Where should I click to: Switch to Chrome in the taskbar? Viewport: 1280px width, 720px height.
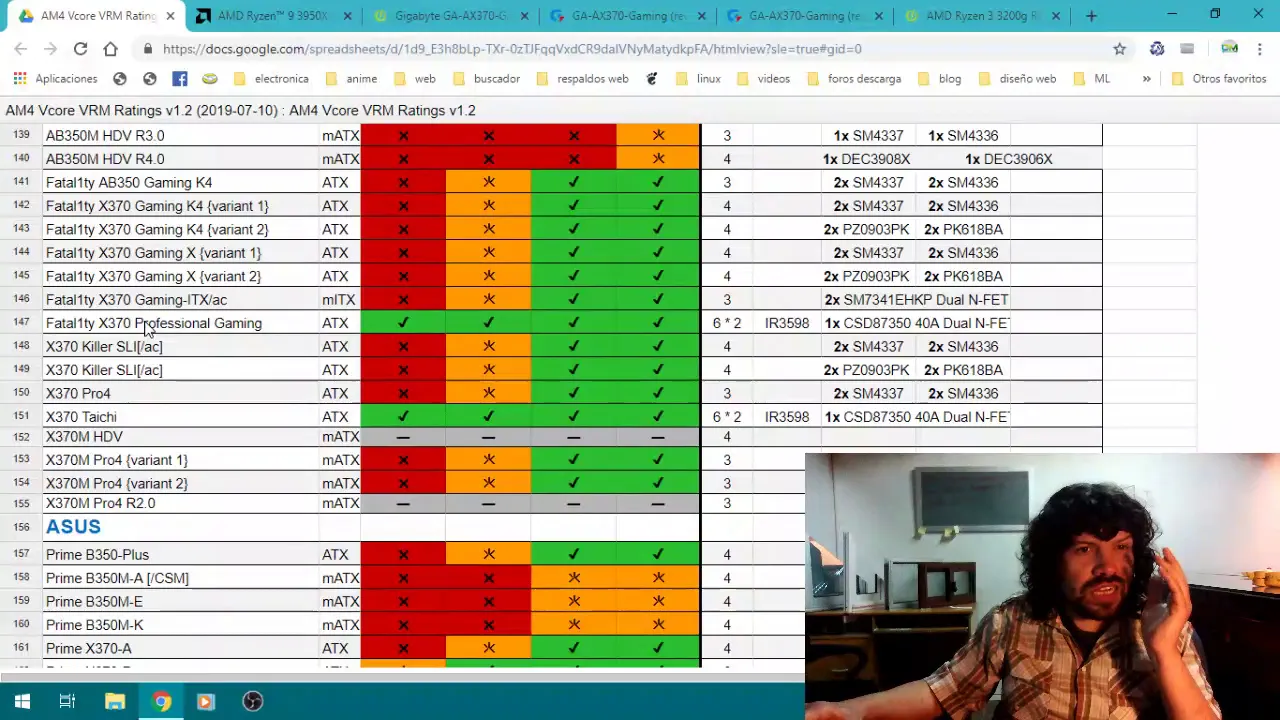pos(161,701)
